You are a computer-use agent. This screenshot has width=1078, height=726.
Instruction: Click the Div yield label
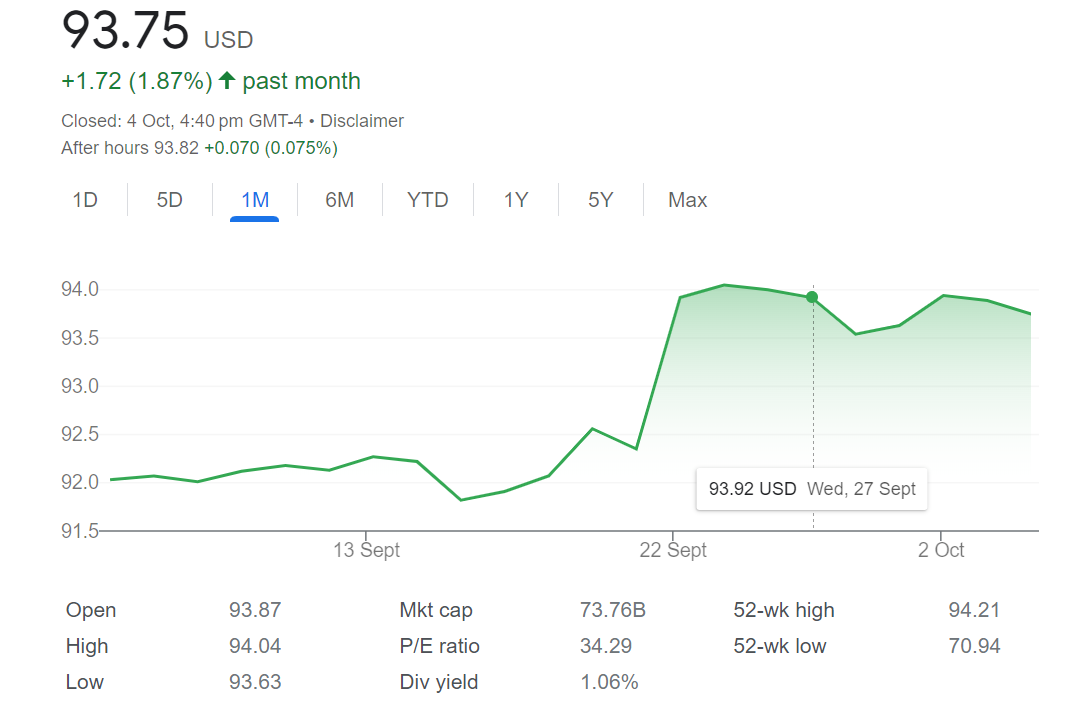point(438,682)
